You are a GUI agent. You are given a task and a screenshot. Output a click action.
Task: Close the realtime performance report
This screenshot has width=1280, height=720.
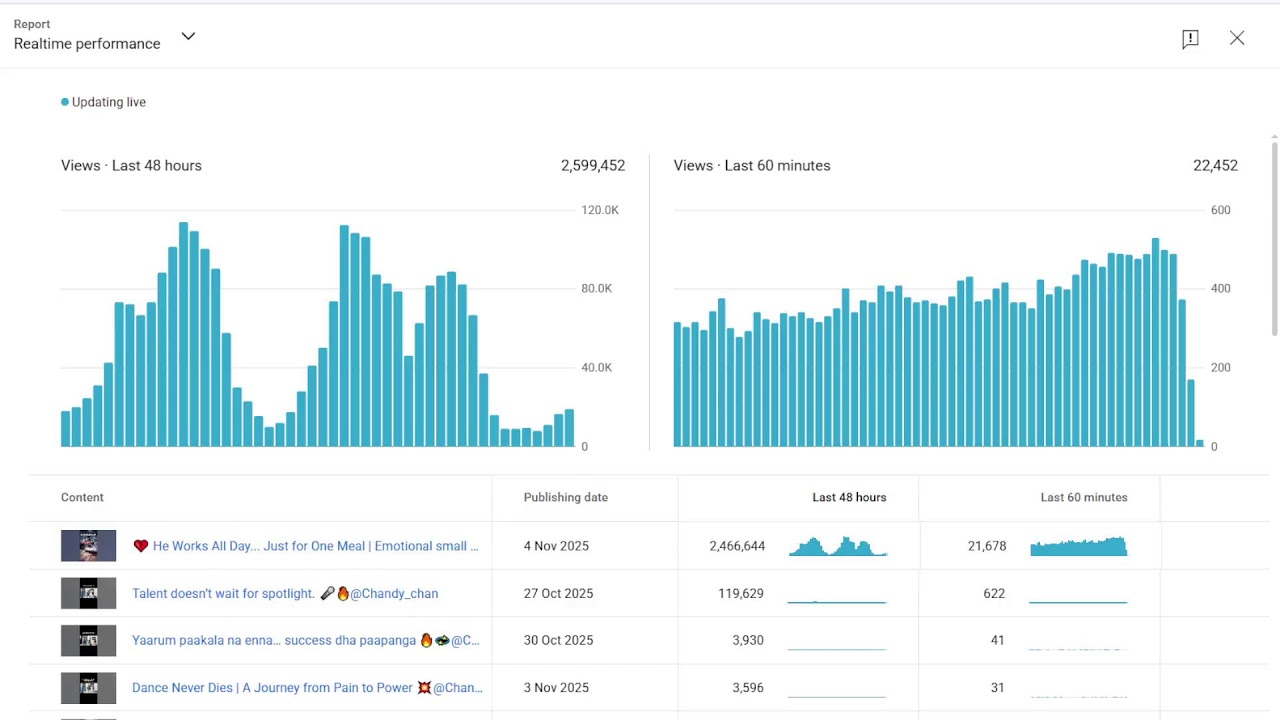[1237, 38]
